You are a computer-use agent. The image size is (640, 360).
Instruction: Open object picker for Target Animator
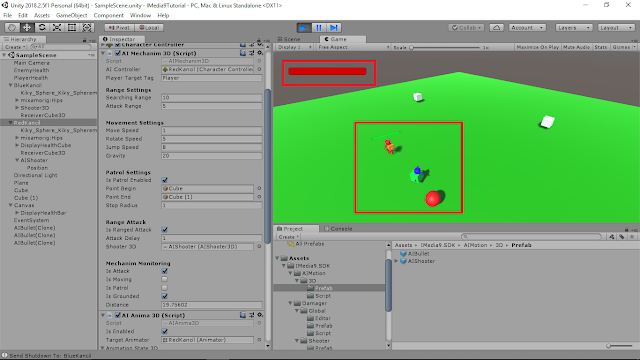[x=259, y=340]
